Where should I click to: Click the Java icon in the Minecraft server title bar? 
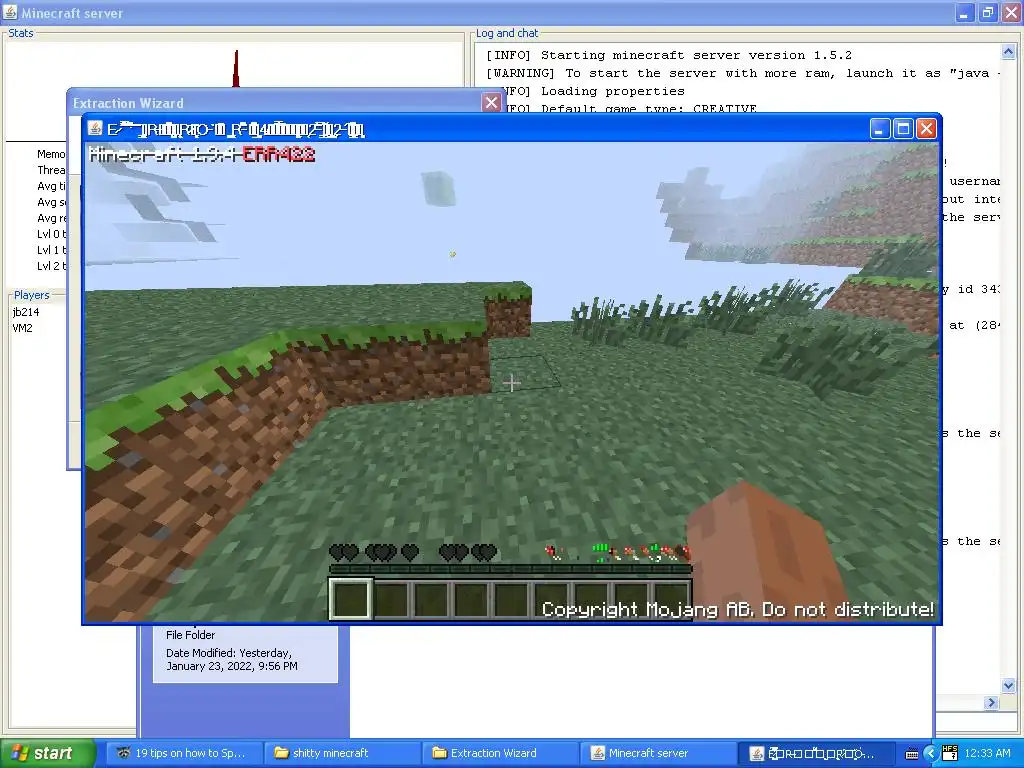click(x=10, y=12)
